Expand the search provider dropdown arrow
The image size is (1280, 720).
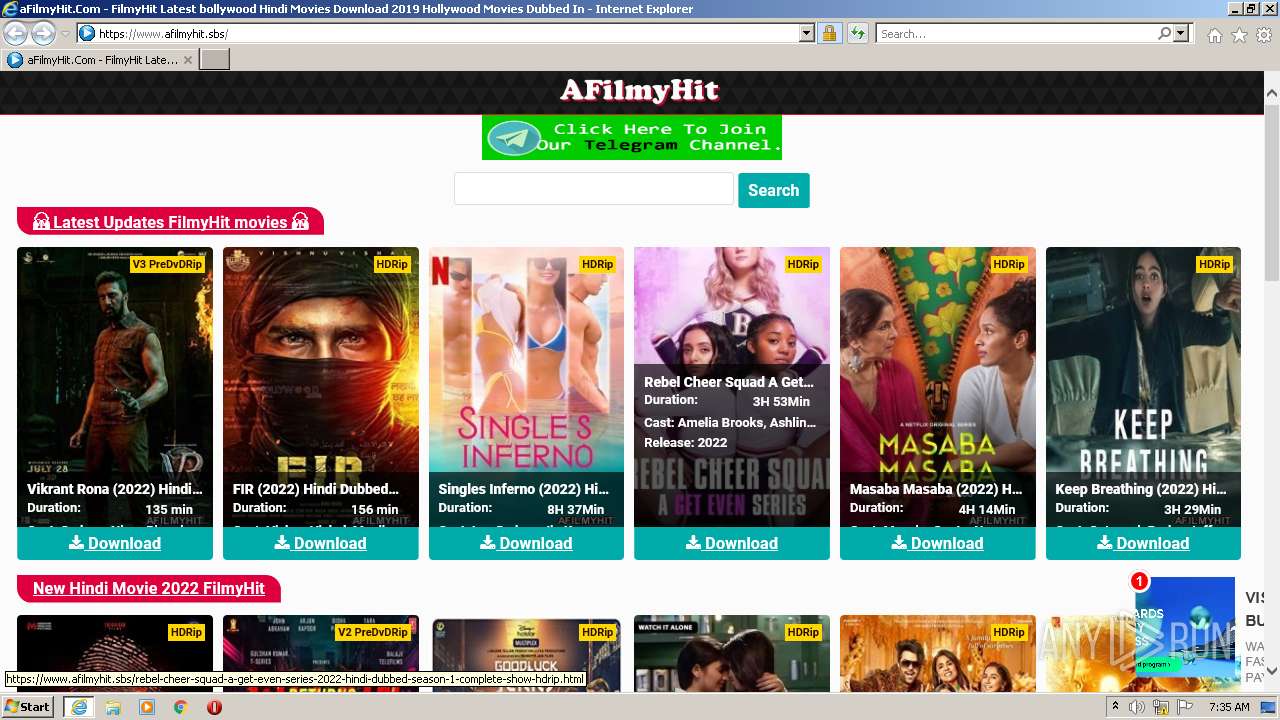pyautogui.click(x=1181, y=33)
